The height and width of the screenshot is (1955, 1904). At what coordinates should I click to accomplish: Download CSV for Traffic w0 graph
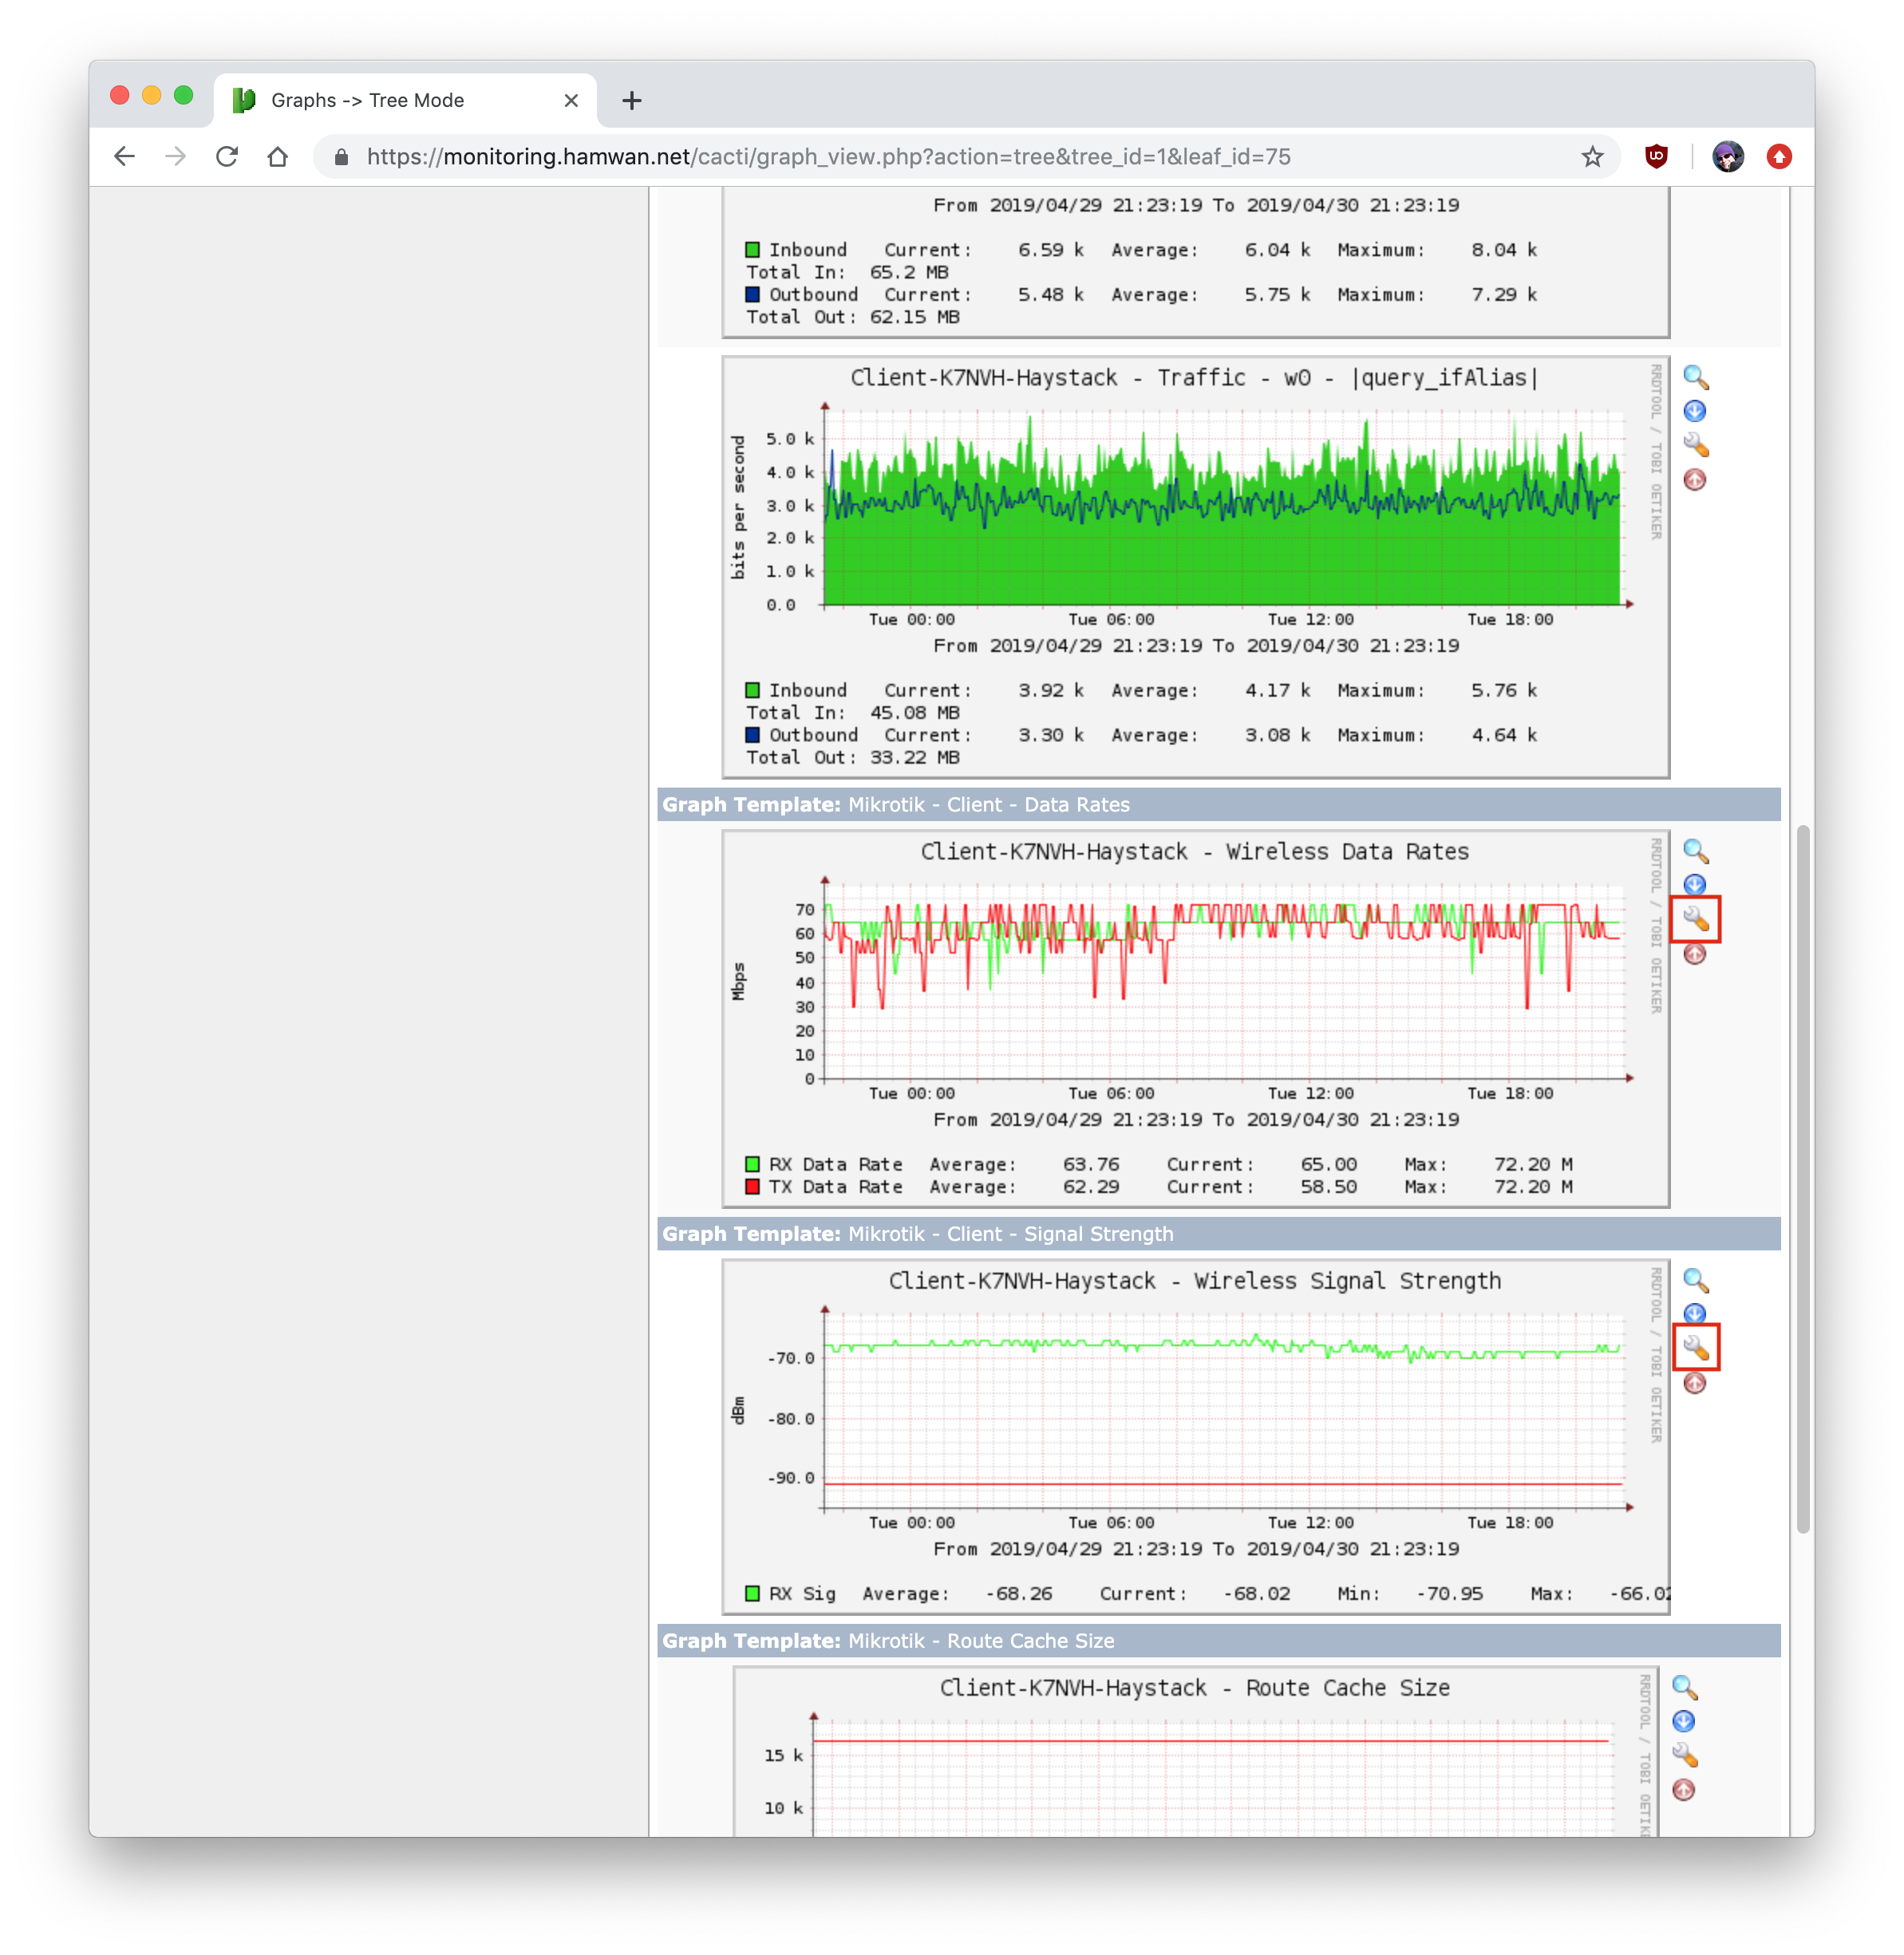(x=1694, y=411)
